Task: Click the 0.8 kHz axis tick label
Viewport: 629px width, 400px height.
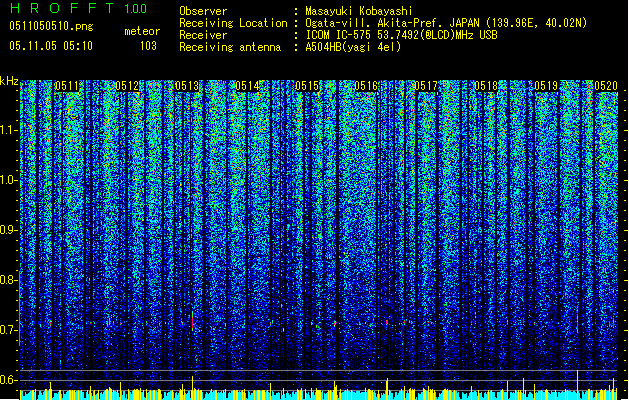Action: pyautogui.click(x=9, y=280)
